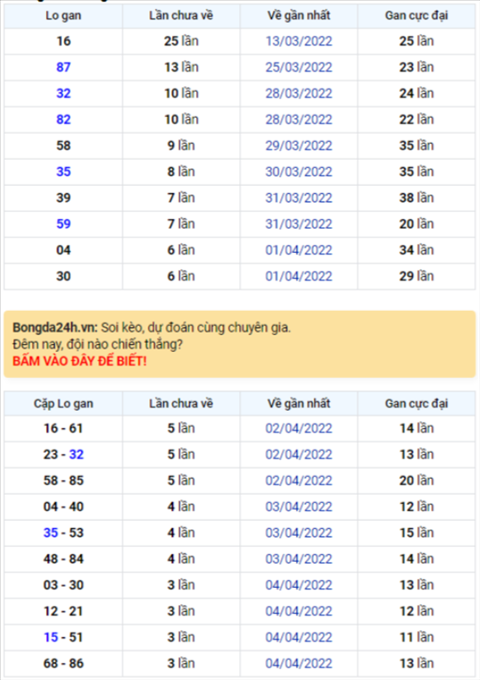480x680 pixels.
Task: Click blue 35 in pair 35 - 53
Action: coord(51,533)
